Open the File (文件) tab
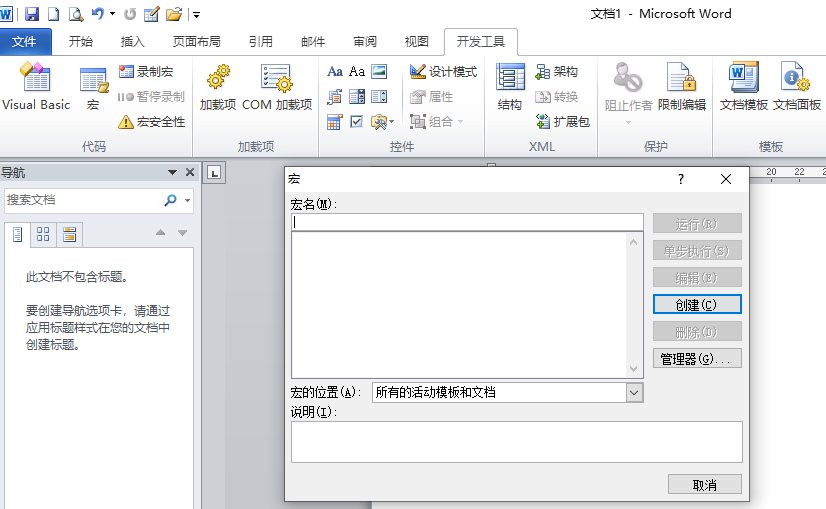 tap(25, 42)
